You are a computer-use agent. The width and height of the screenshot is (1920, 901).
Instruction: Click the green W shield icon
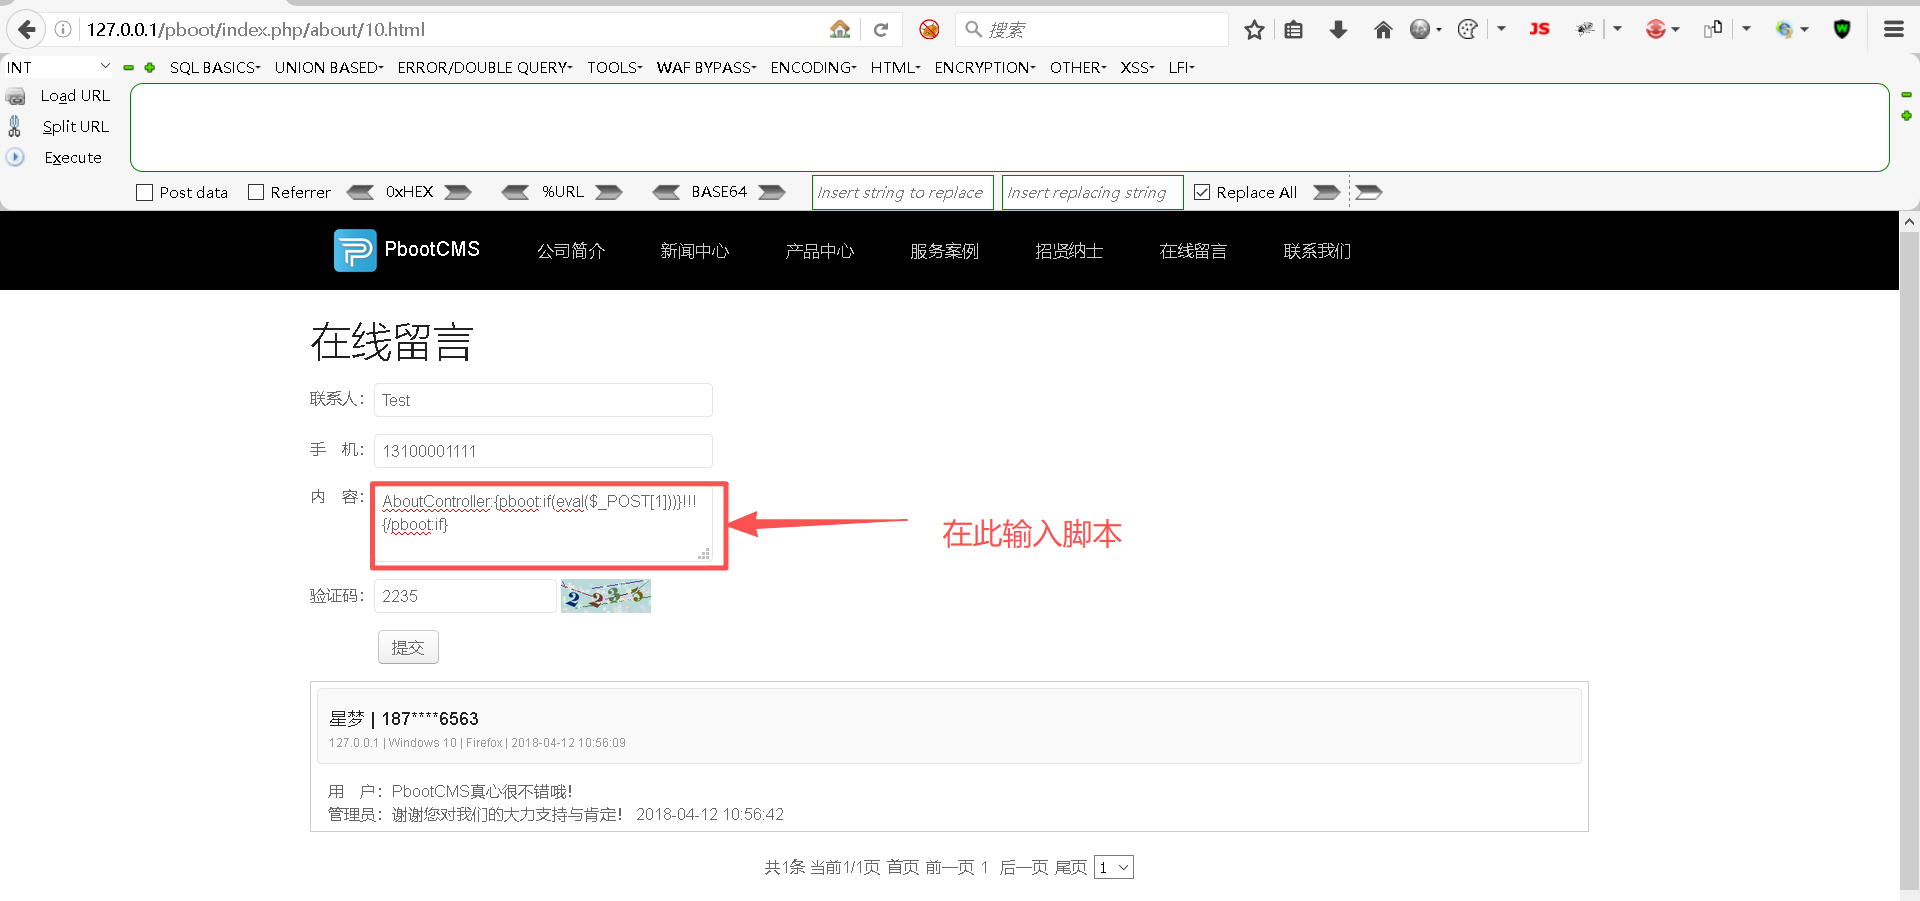coord(1842,29)
